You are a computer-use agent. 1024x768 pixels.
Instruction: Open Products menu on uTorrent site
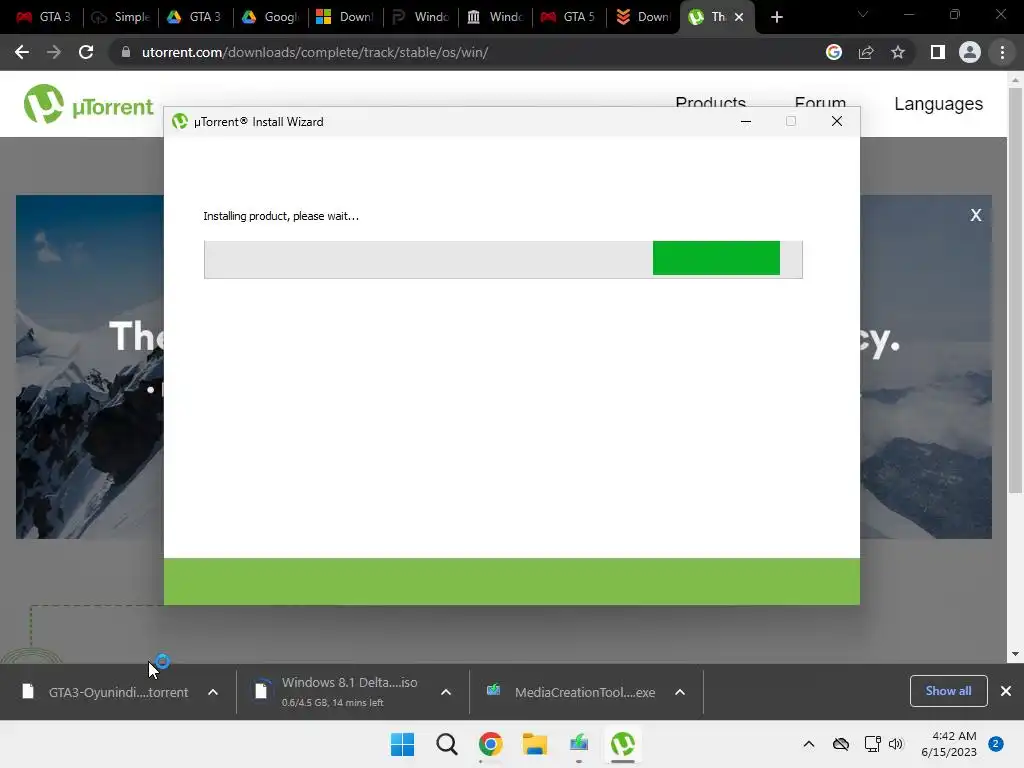click(711, 102)
